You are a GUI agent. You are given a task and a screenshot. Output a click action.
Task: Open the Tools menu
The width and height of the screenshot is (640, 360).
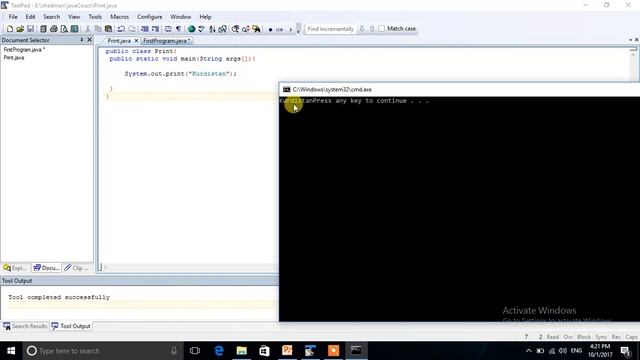click(x=95, y=17)
